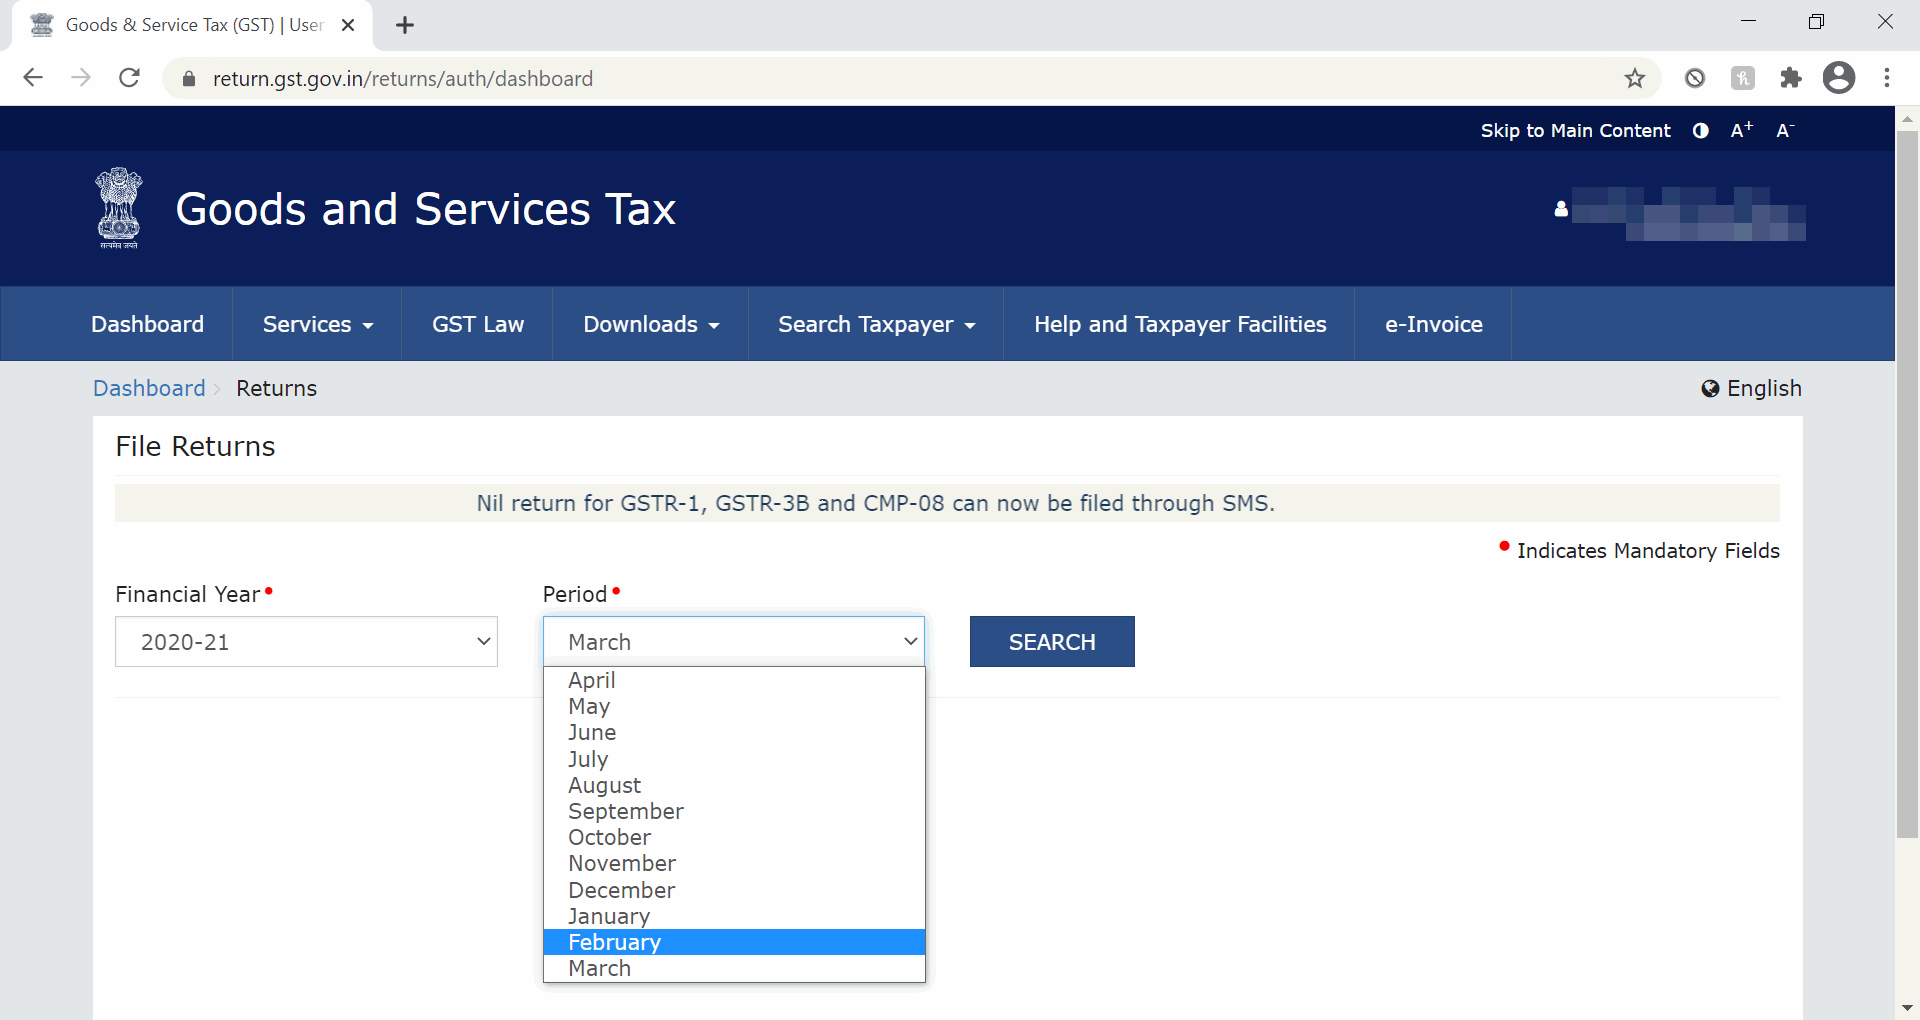This screenshot has height=1020, width=1920.
Task: Toggle the high contrast icon
Action: [1701, 131]
